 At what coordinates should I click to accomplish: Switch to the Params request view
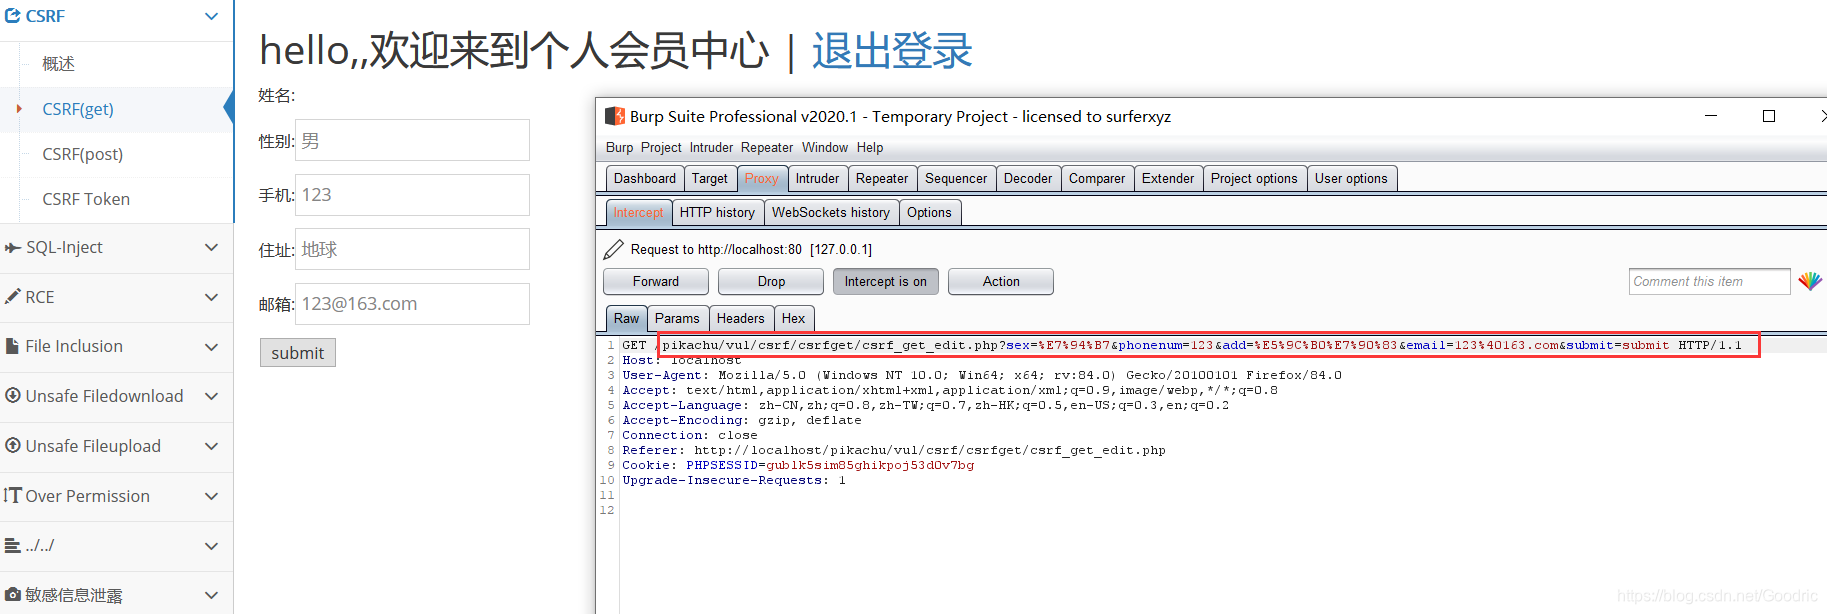(677, 318)
